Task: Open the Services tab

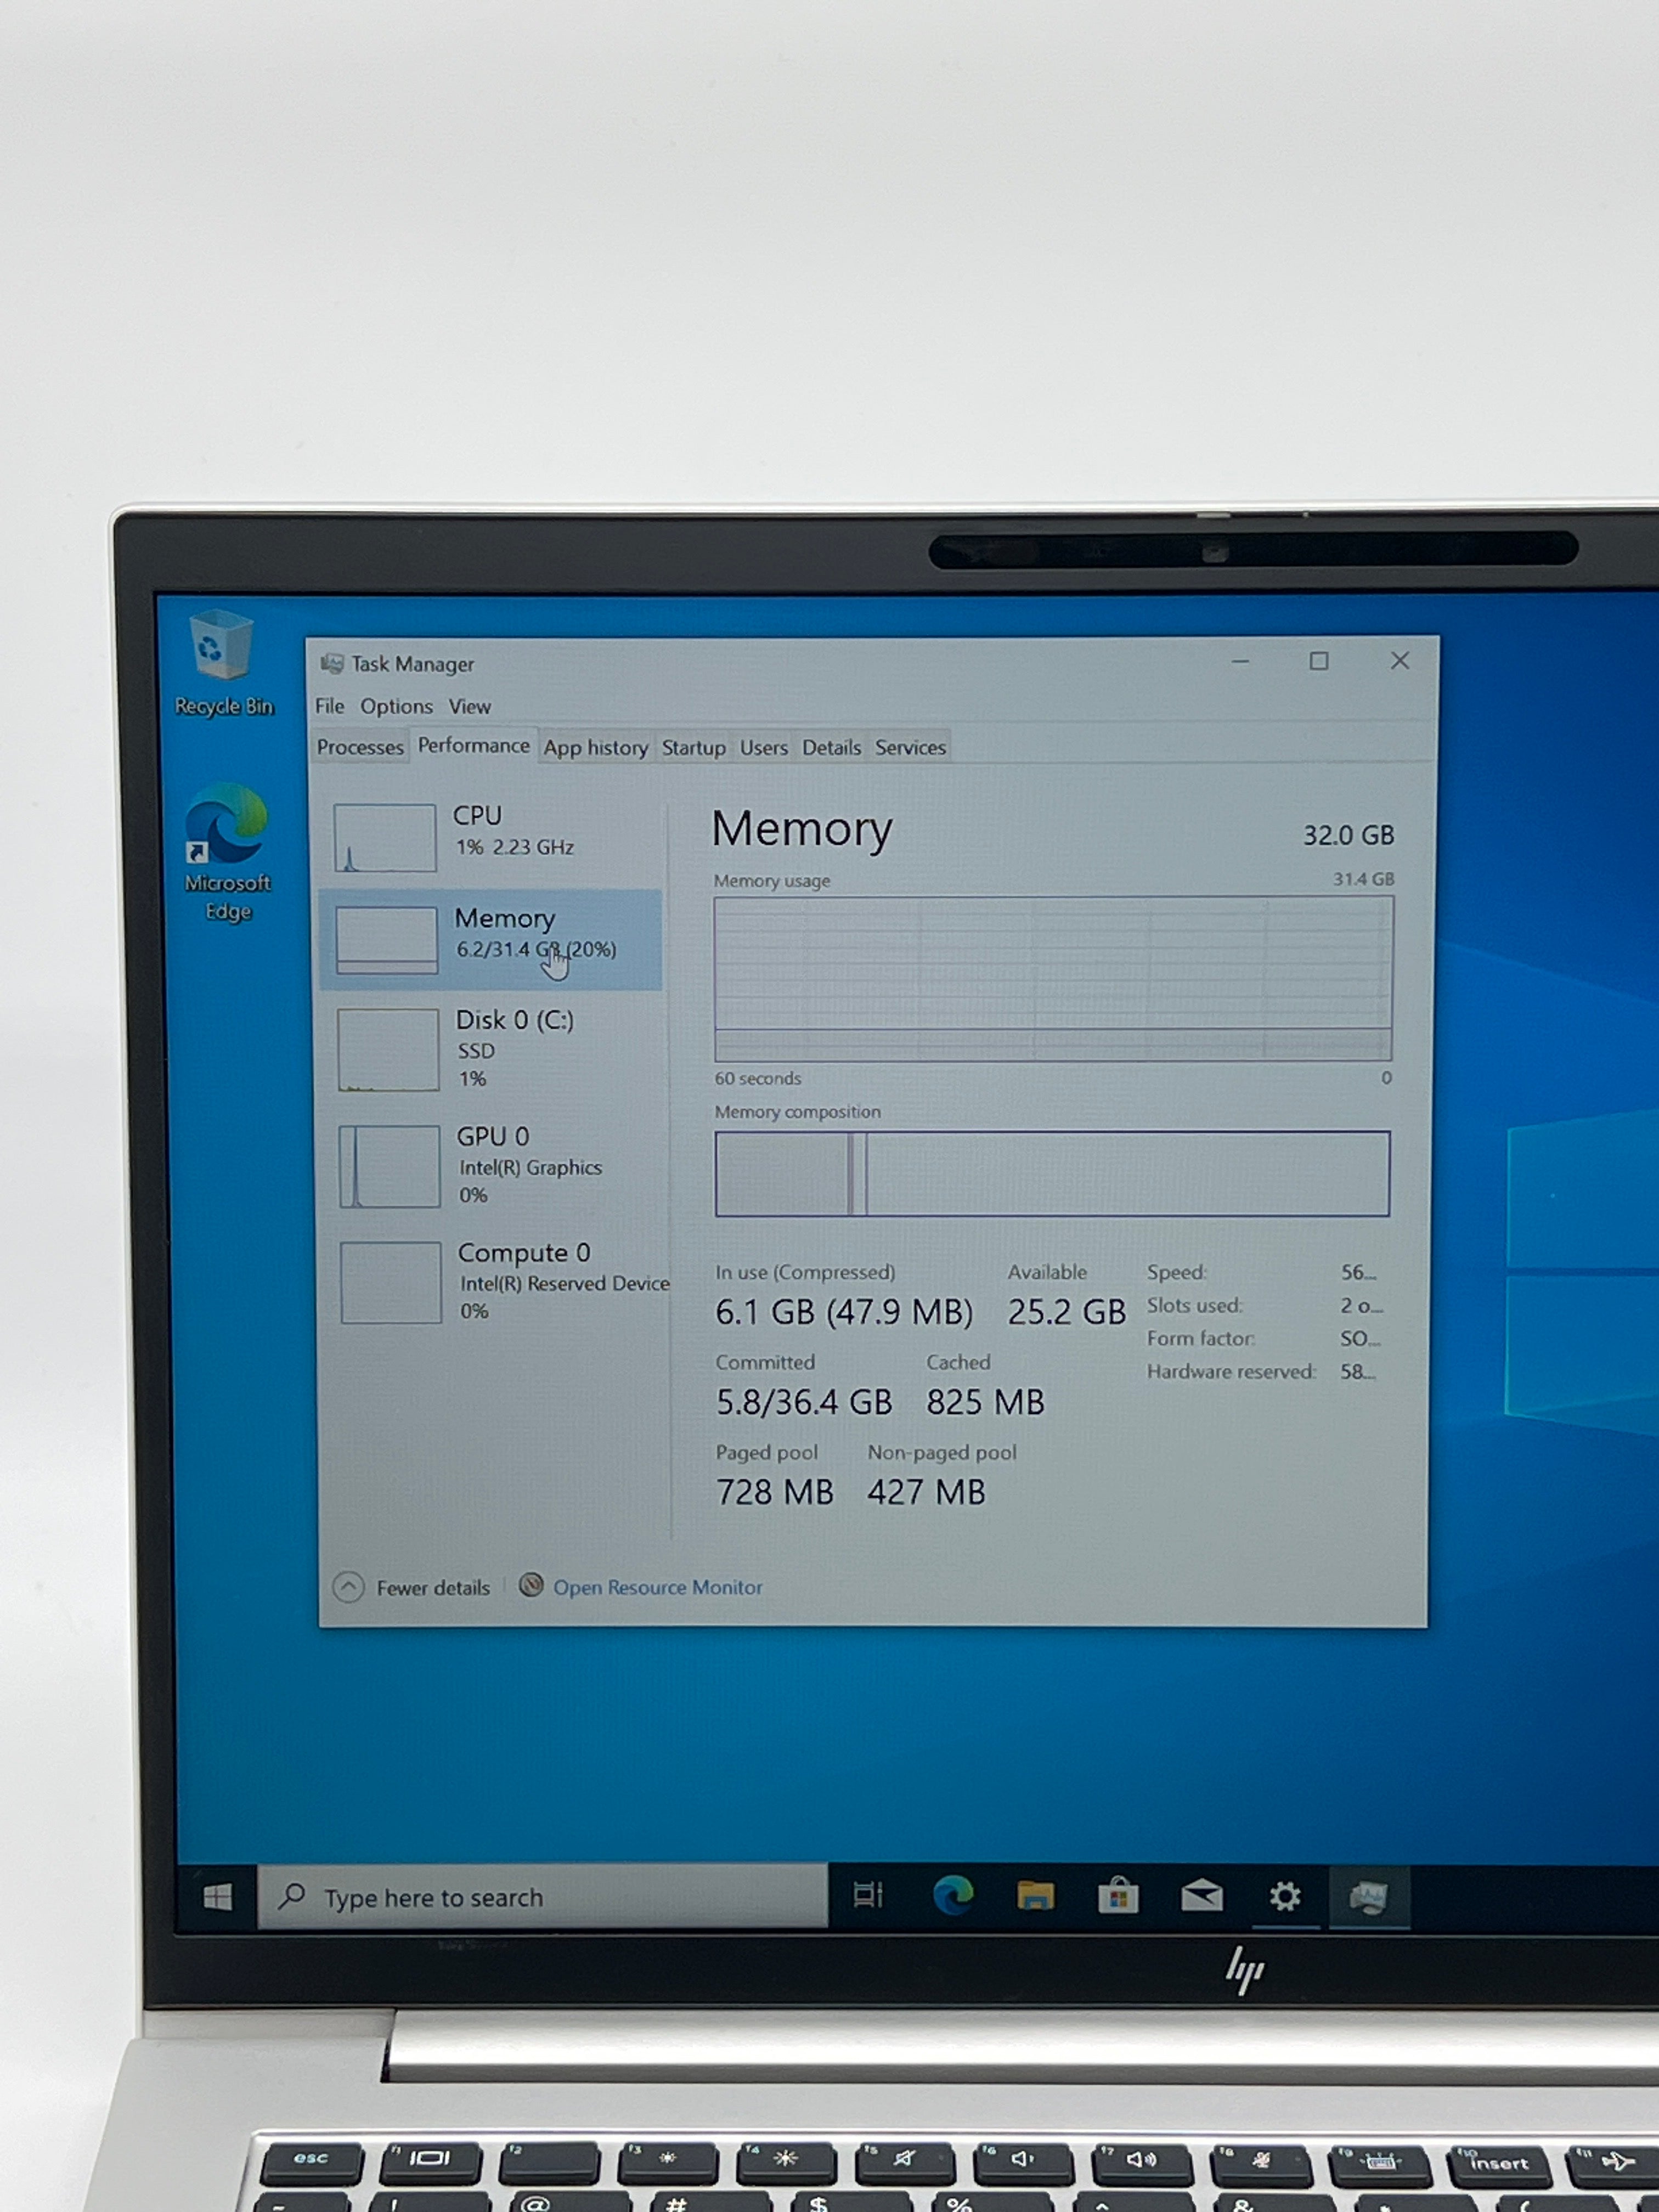Action: (910, 747)
